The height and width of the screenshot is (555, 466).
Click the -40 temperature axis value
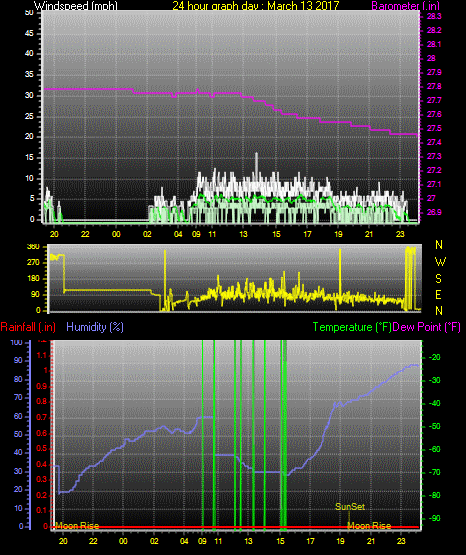[435, 404]
